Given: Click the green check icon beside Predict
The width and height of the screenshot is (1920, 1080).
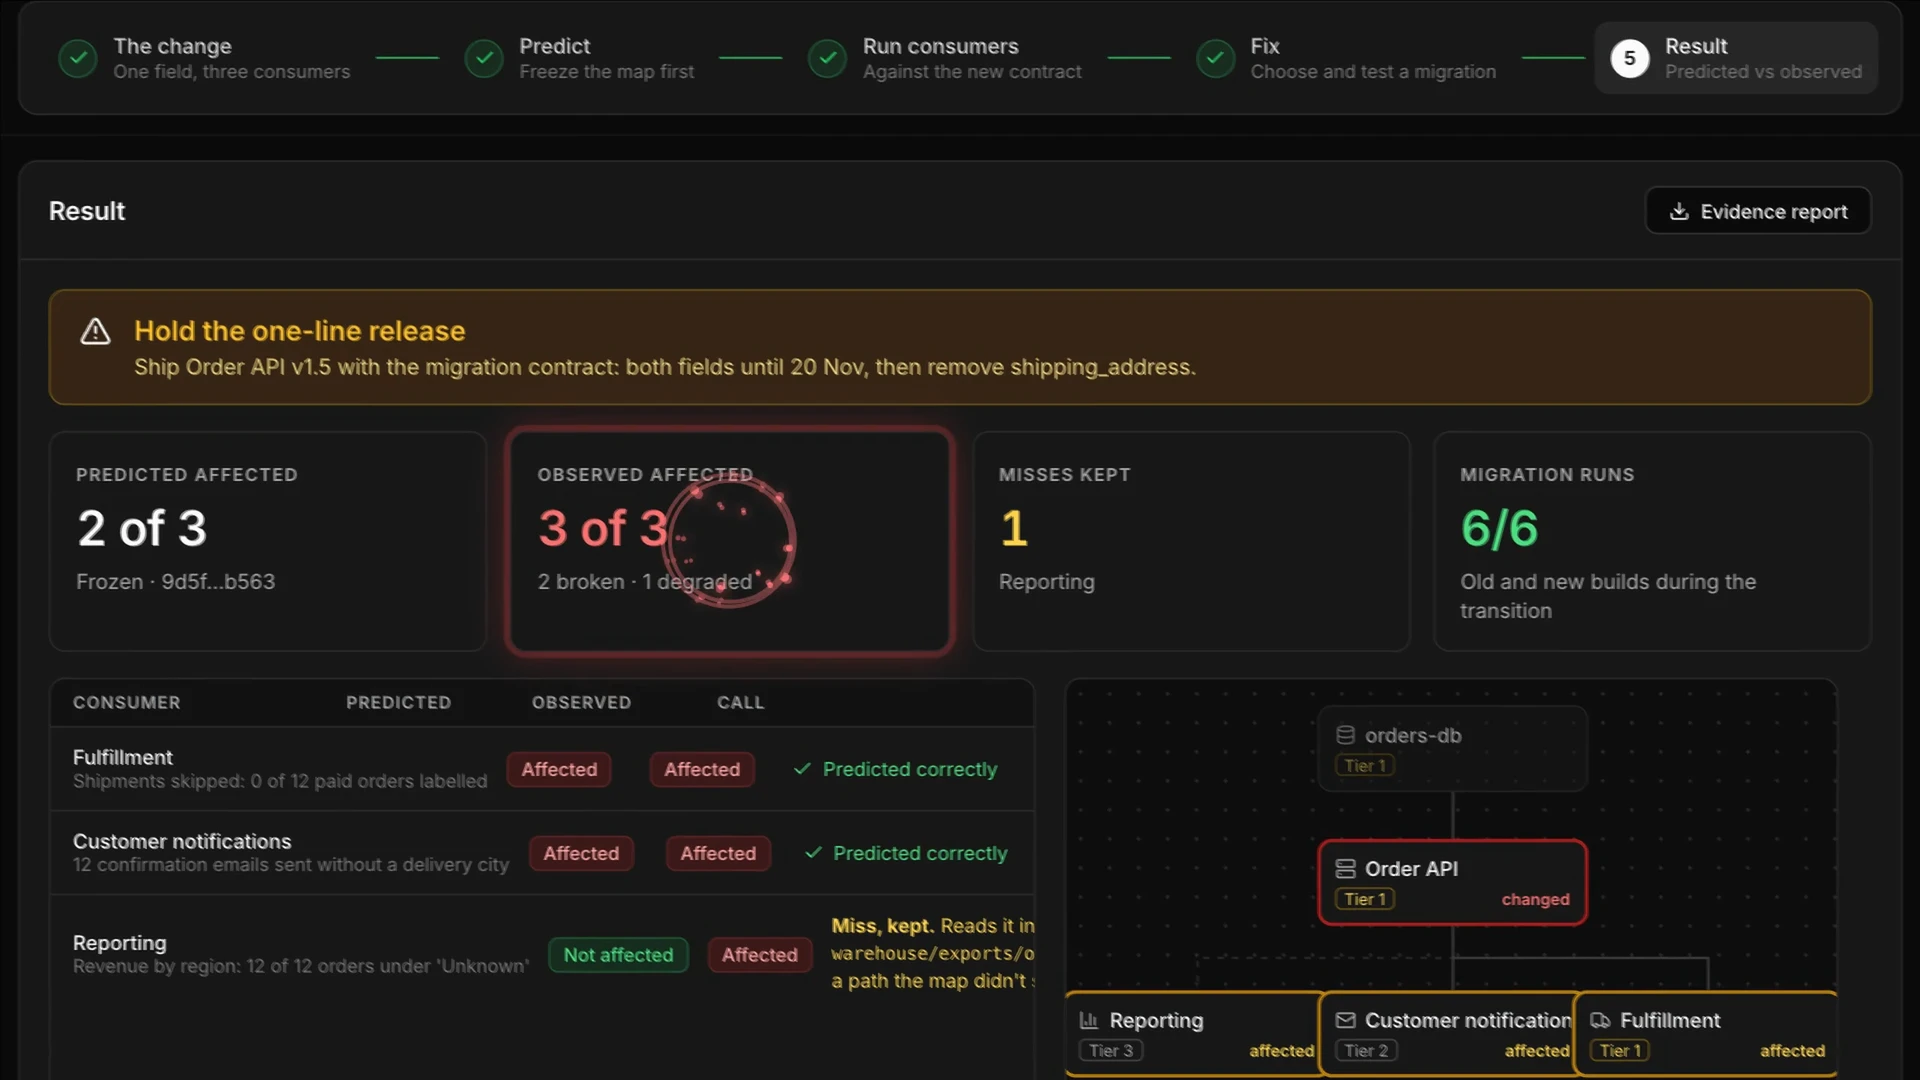Looking at the screenshot, I should click(x=484, y=59).
